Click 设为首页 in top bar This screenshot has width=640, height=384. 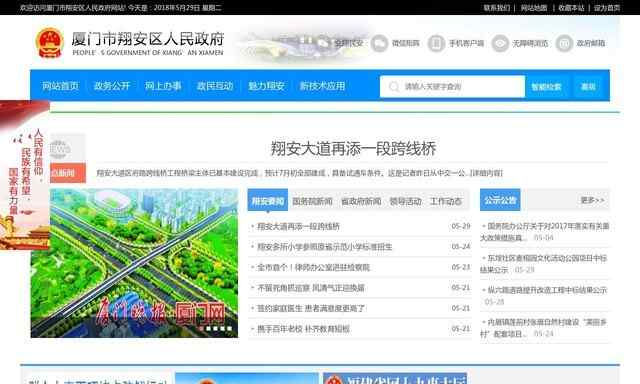pyautogui.click(x=607, y=8)
